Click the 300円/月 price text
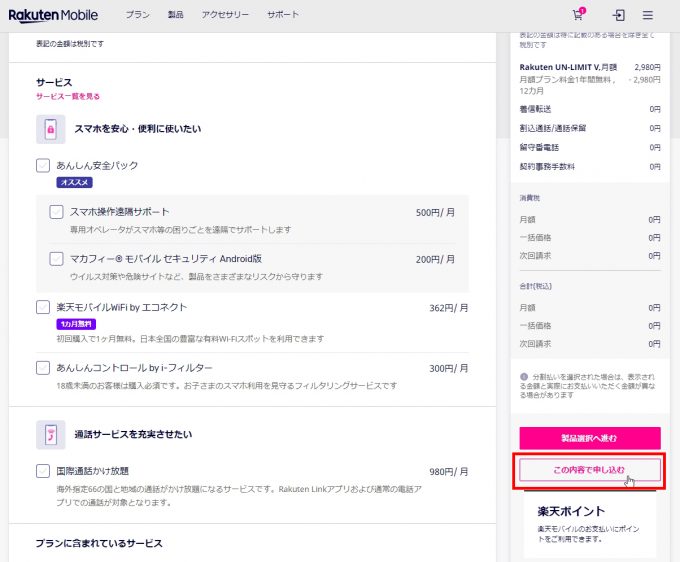 (x=449, y=369)
